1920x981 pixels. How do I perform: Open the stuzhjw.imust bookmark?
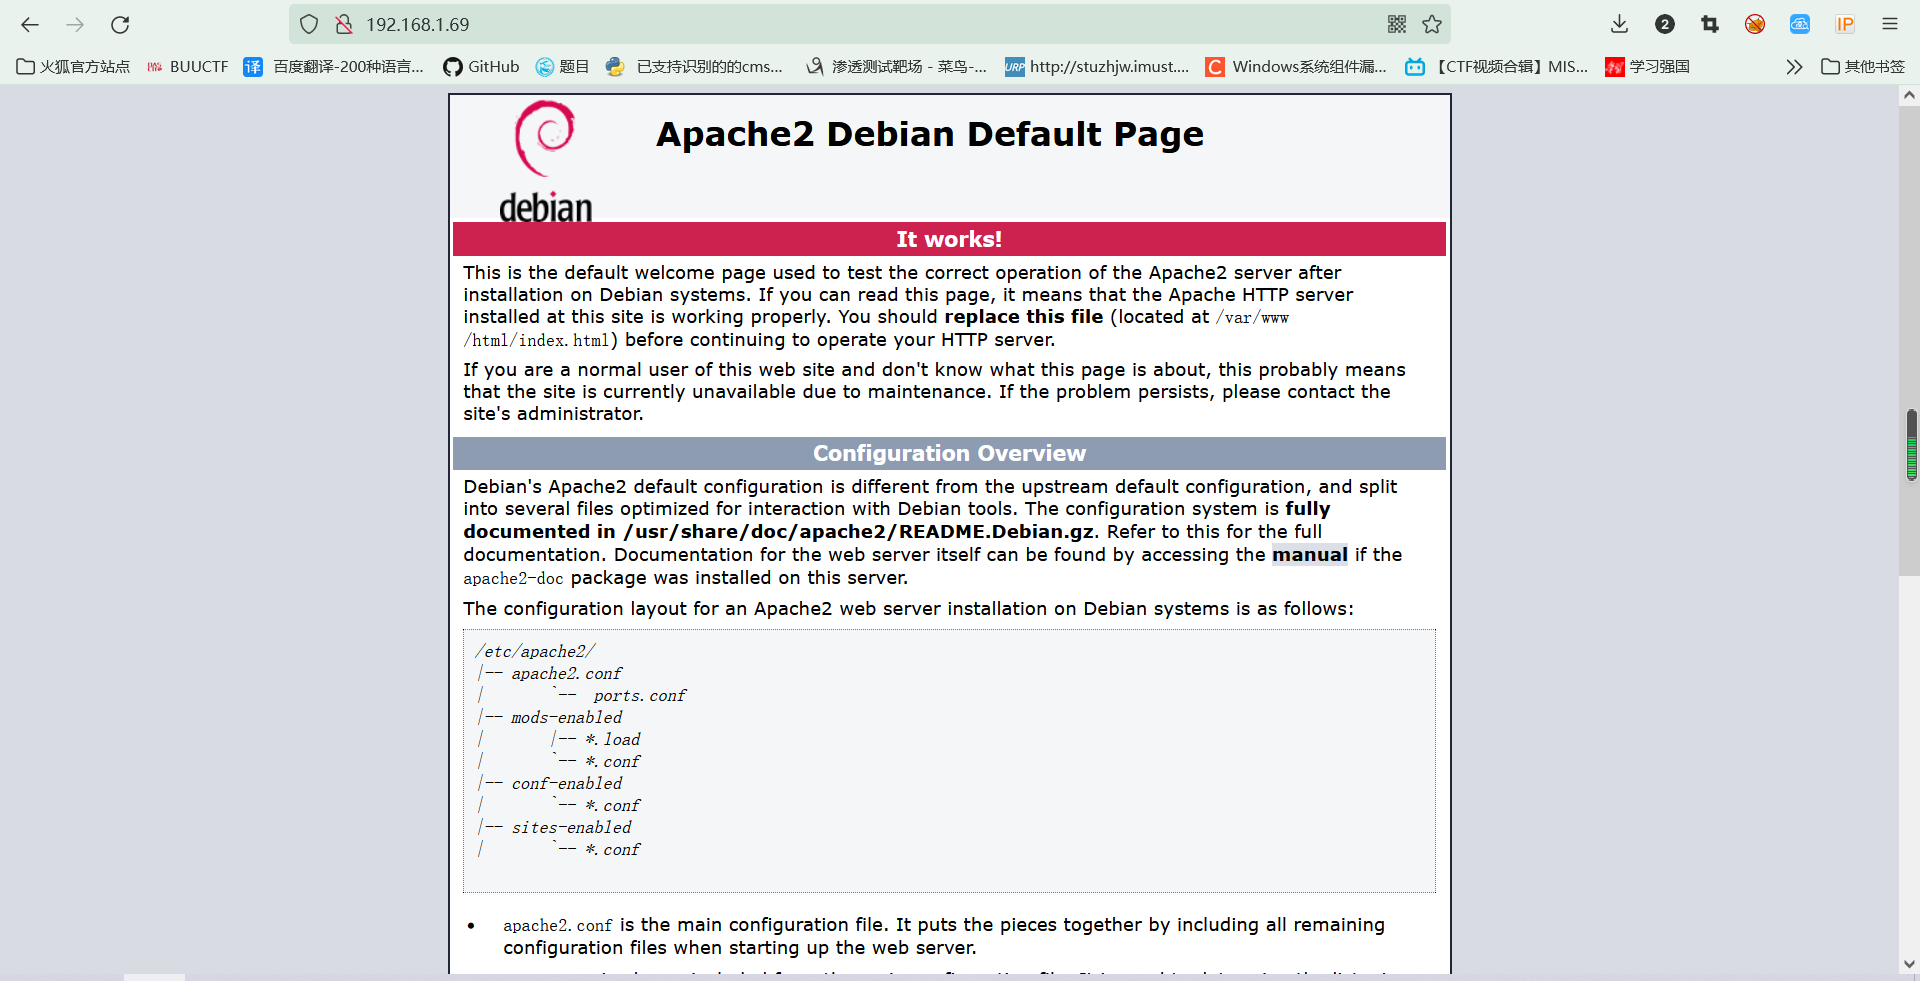(x=1097, y=67)
